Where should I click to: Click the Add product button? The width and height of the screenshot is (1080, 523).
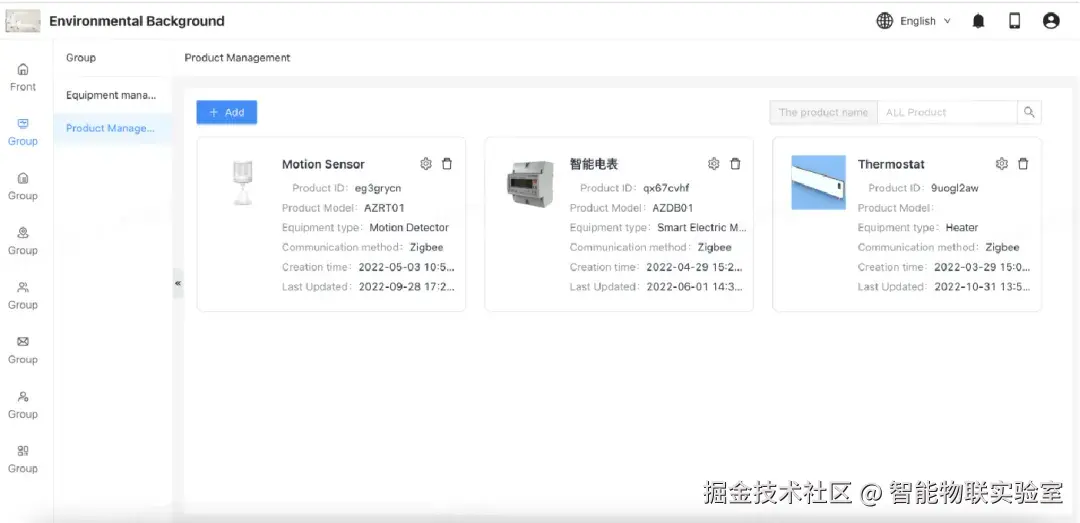tap(227, 112)
